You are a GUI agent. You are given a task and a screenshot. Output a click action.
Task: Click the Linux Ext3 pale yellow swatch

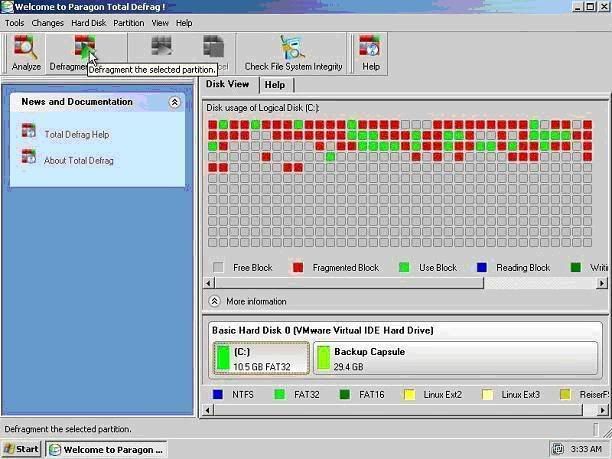coord(487,394)
